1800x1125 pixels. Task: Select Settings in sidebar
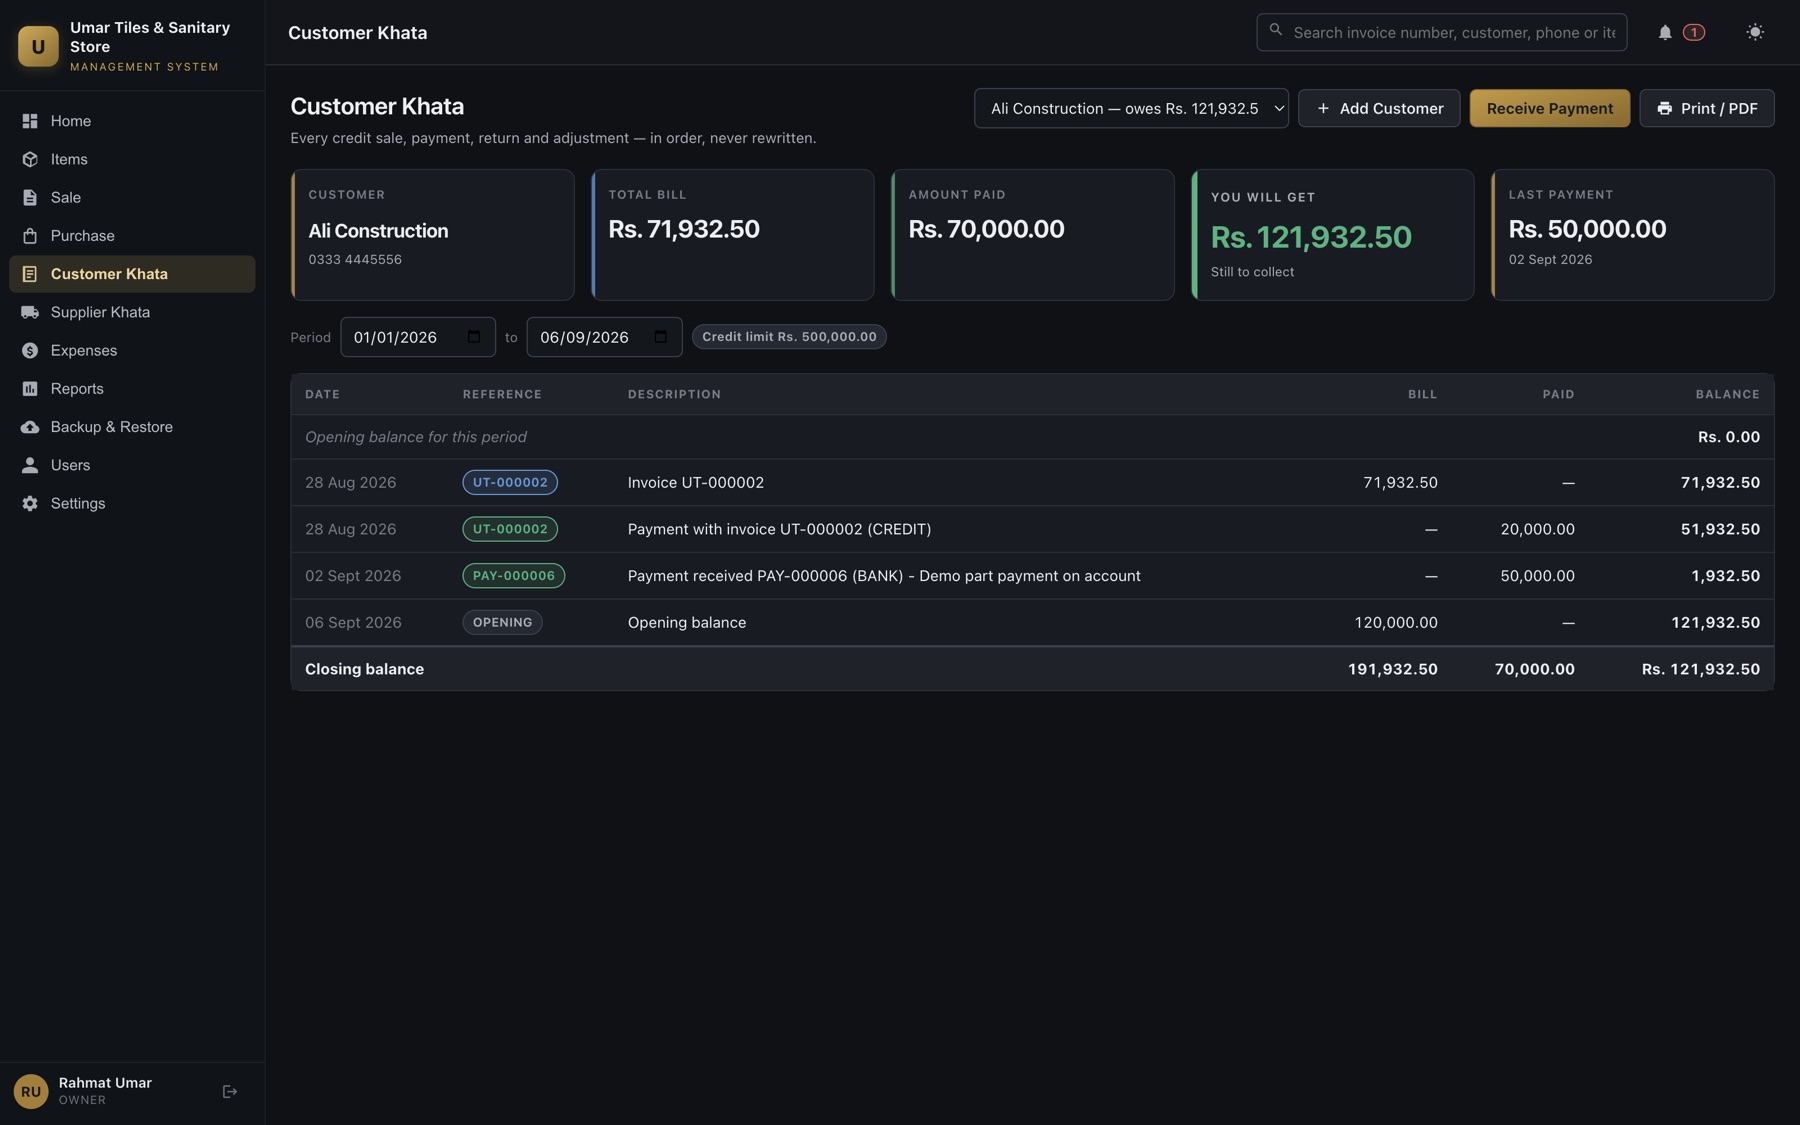pyautogui.click(x=132, y=503)
